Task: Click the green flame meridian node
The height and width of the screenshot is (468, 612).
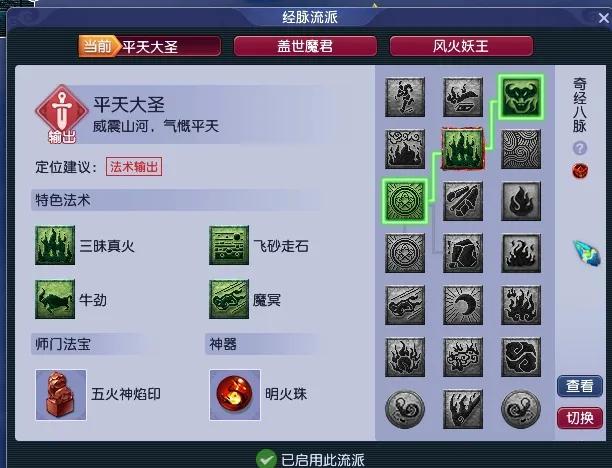Action: (x=463, y=149)
